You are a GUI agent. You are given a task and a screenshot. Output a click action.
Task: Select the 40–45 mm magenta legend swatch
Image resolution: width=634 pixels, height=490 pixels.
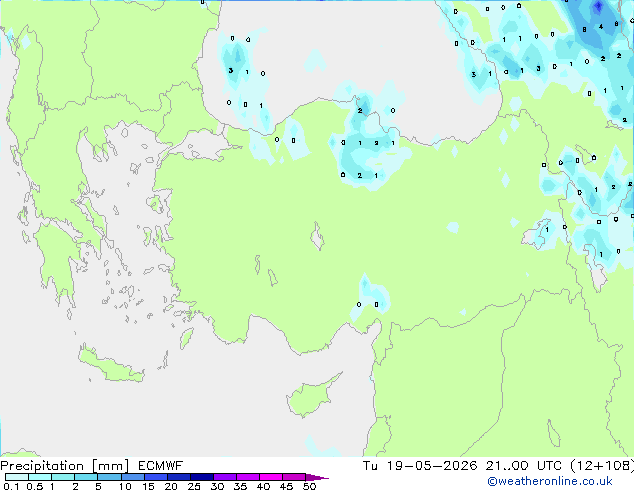271,477
